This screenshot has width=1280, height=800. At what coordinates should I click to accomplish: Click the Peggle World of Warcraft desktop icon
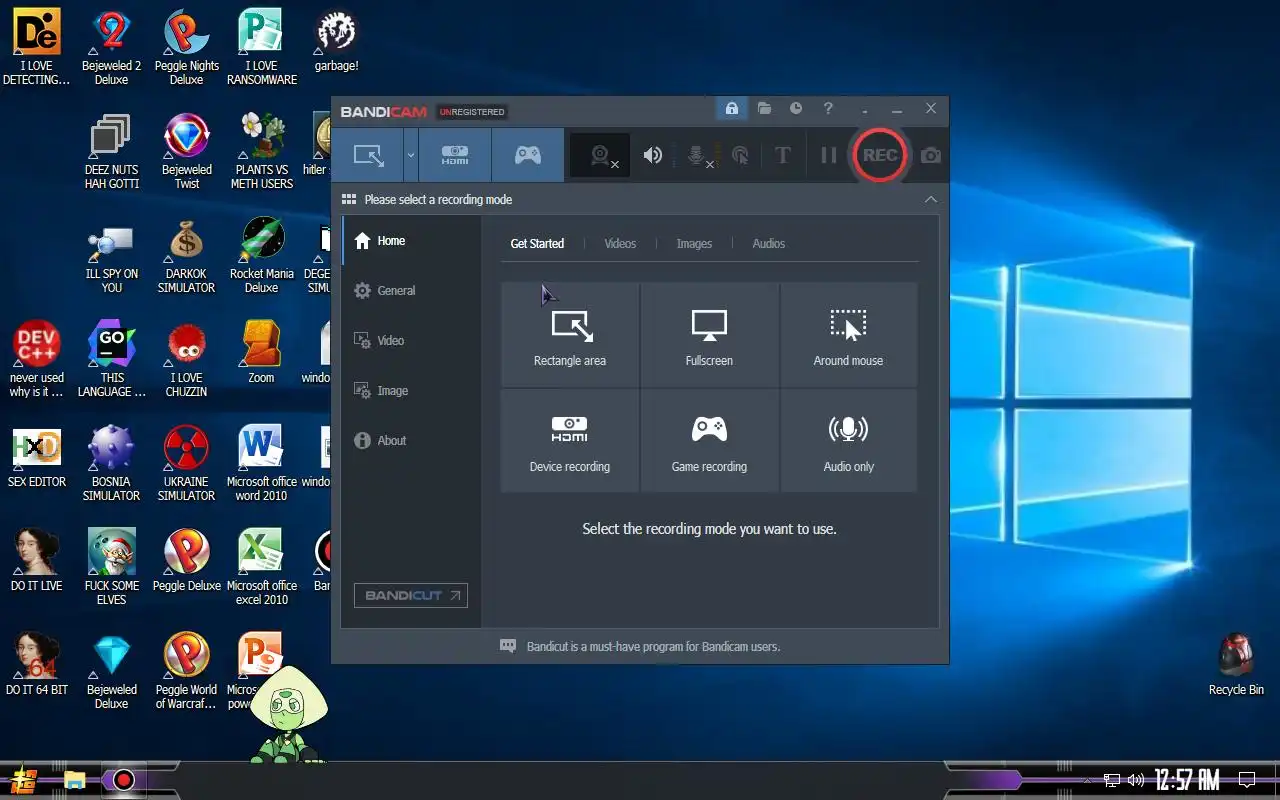pyautogui.click(x=186, y=672)
